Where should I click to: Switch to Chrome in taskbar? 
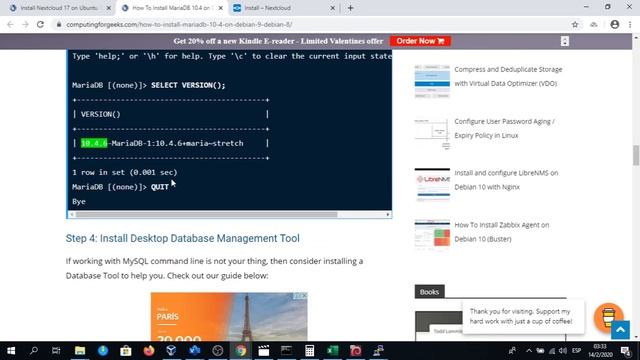240,351
